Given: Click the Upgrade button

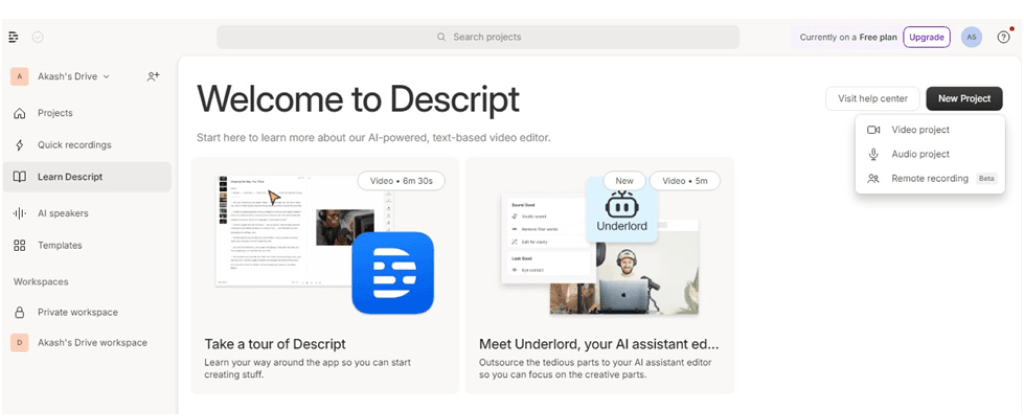Looking at the screenshot, I should pos(926,37).
